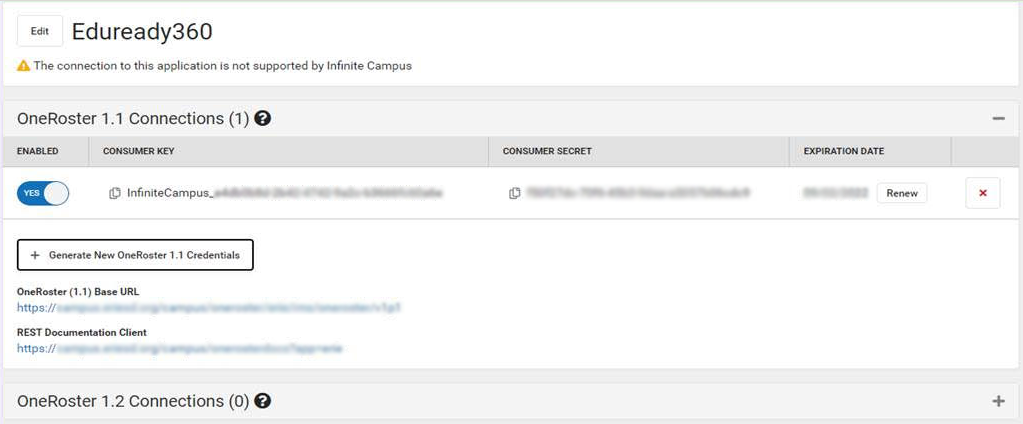Open help for OneRoster 1.1 Connections
This screenshot has height=424, width=1023.
[x=263, y=119]
